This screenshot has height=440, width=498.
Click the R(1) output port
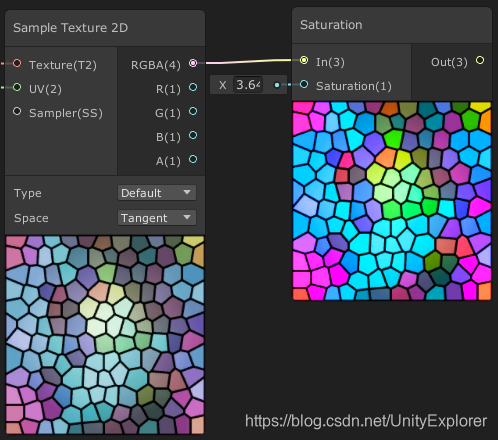(x=193, y=87)
